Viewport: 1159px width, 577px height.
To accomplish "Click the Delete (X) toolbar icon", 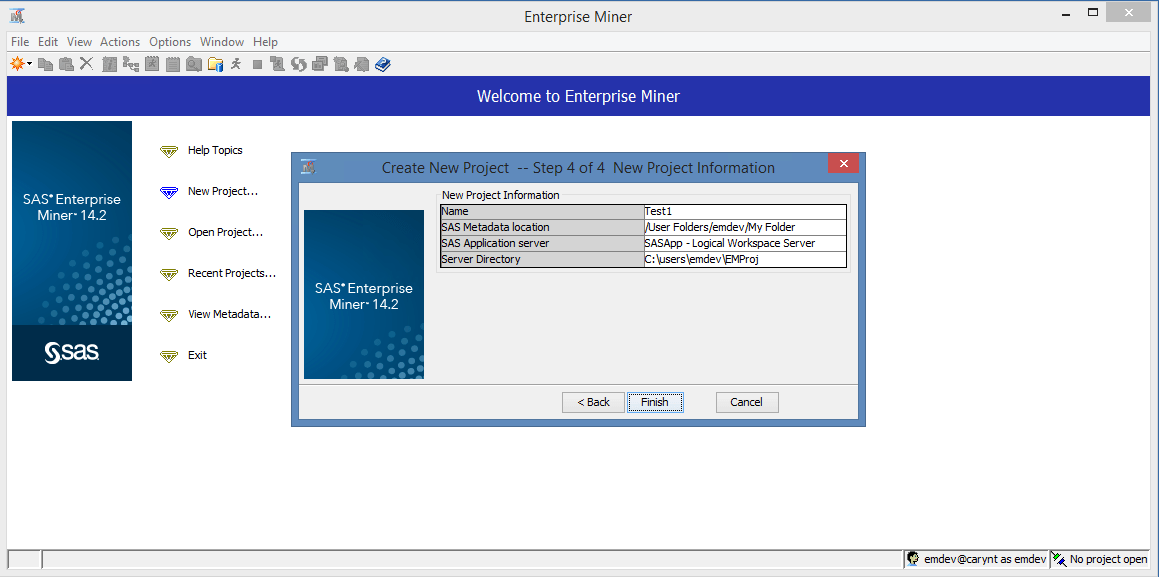I will click(86, 63).
